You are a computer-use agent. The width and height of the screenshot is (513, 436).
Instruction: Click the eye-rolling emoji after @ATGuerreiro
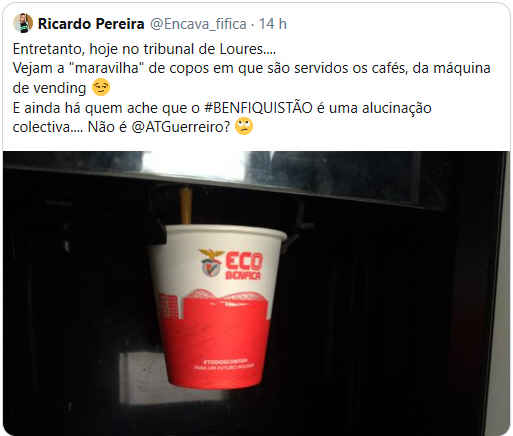tap(244, 127)
